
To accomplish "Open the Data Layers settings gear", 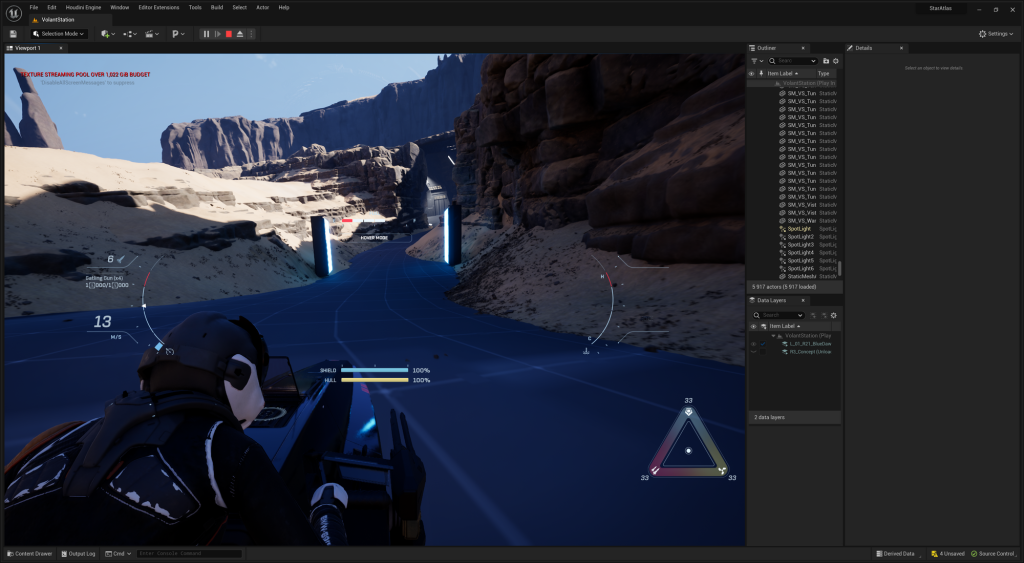I will [x=833, y=315].
